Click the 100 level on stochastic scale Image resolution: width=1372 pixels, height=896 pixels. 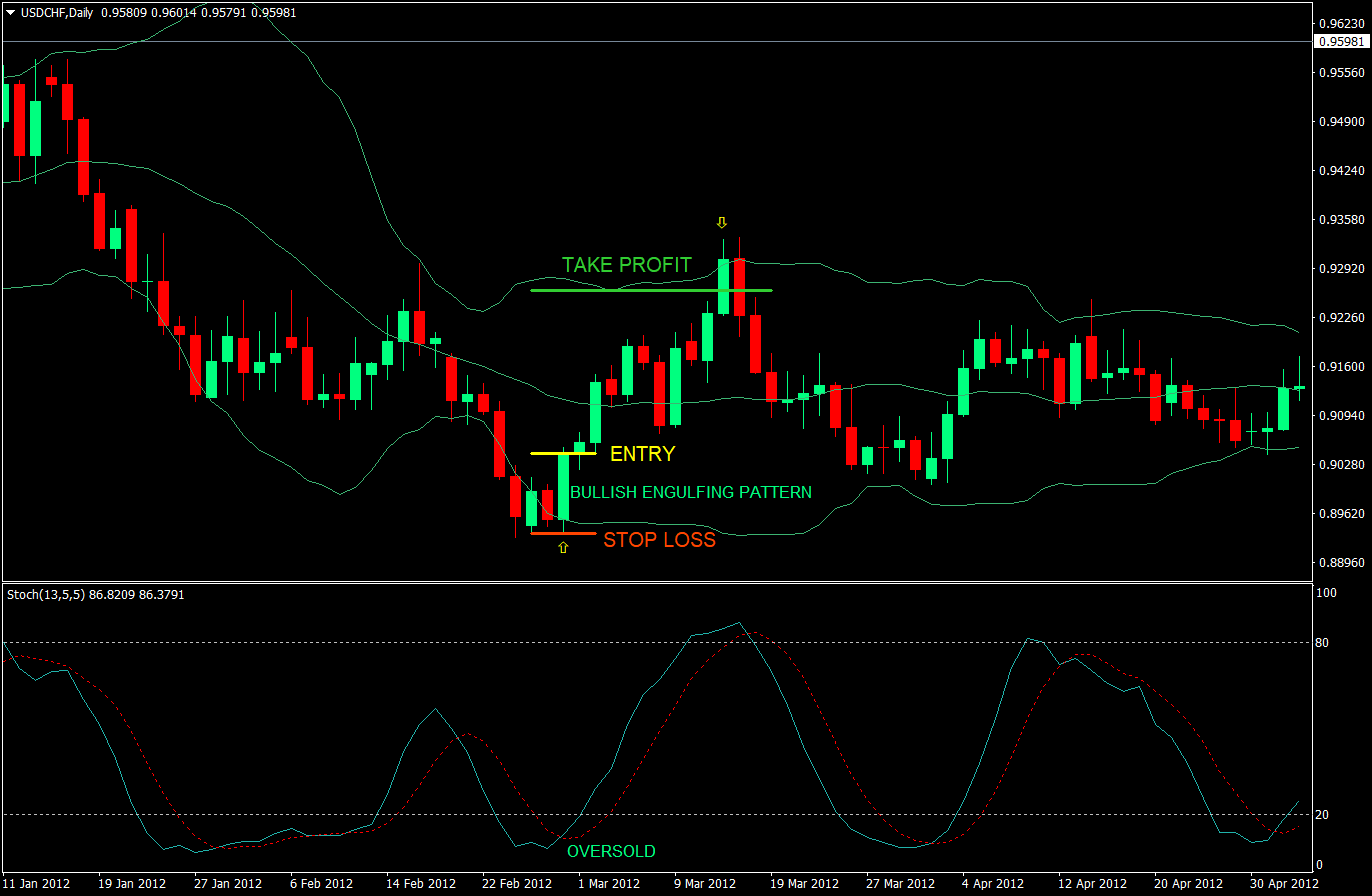point(1325,594)
